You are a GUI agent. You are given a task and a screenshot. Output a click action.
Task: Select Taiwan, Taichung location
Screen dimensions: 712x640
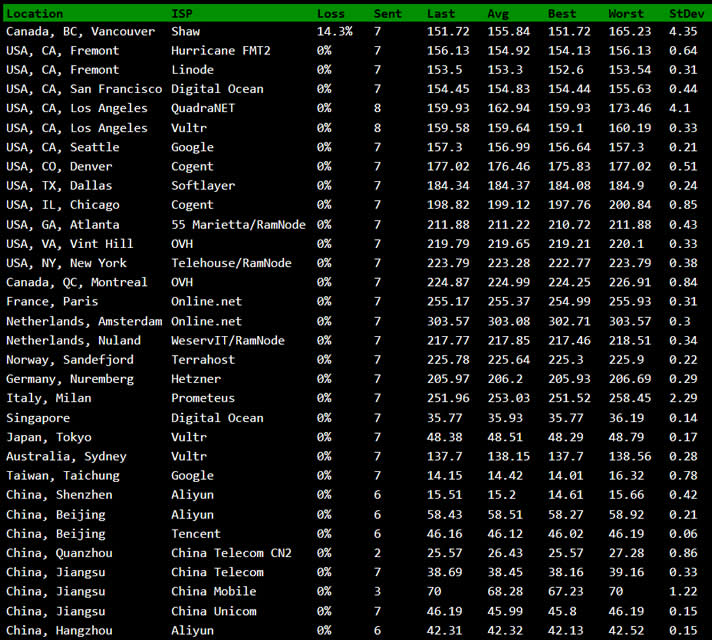[x=63, y=476]
